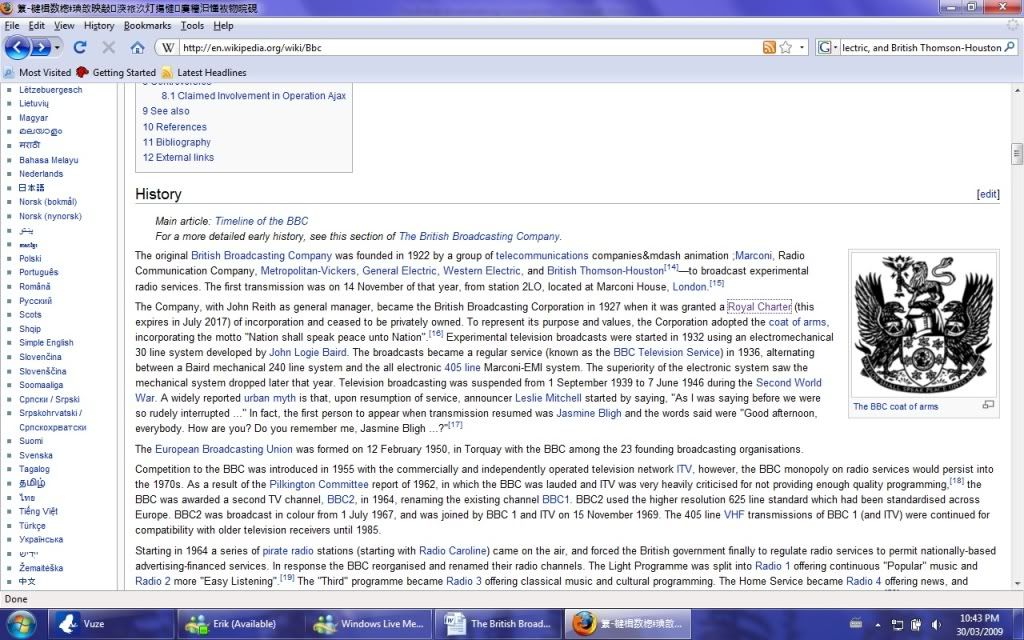Open Most Visited bookmarks folder

tap(38, 72)
